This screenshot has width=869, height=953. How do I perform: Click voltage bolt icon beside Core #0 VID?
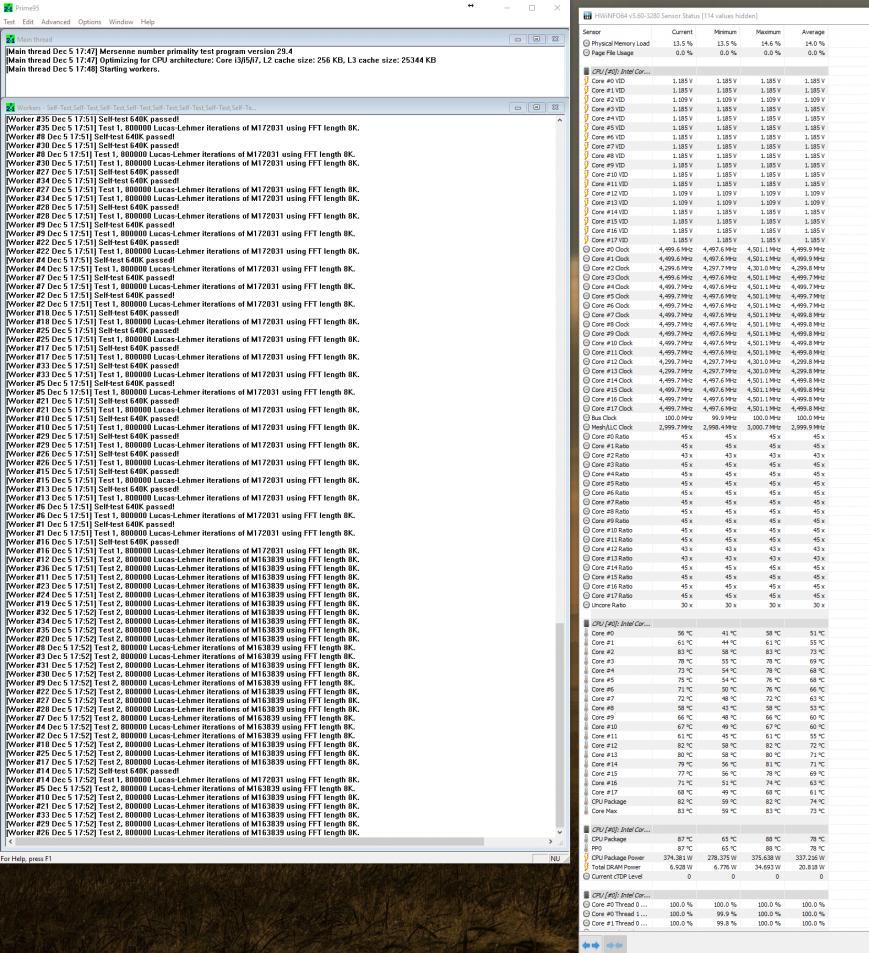(586, 81)
